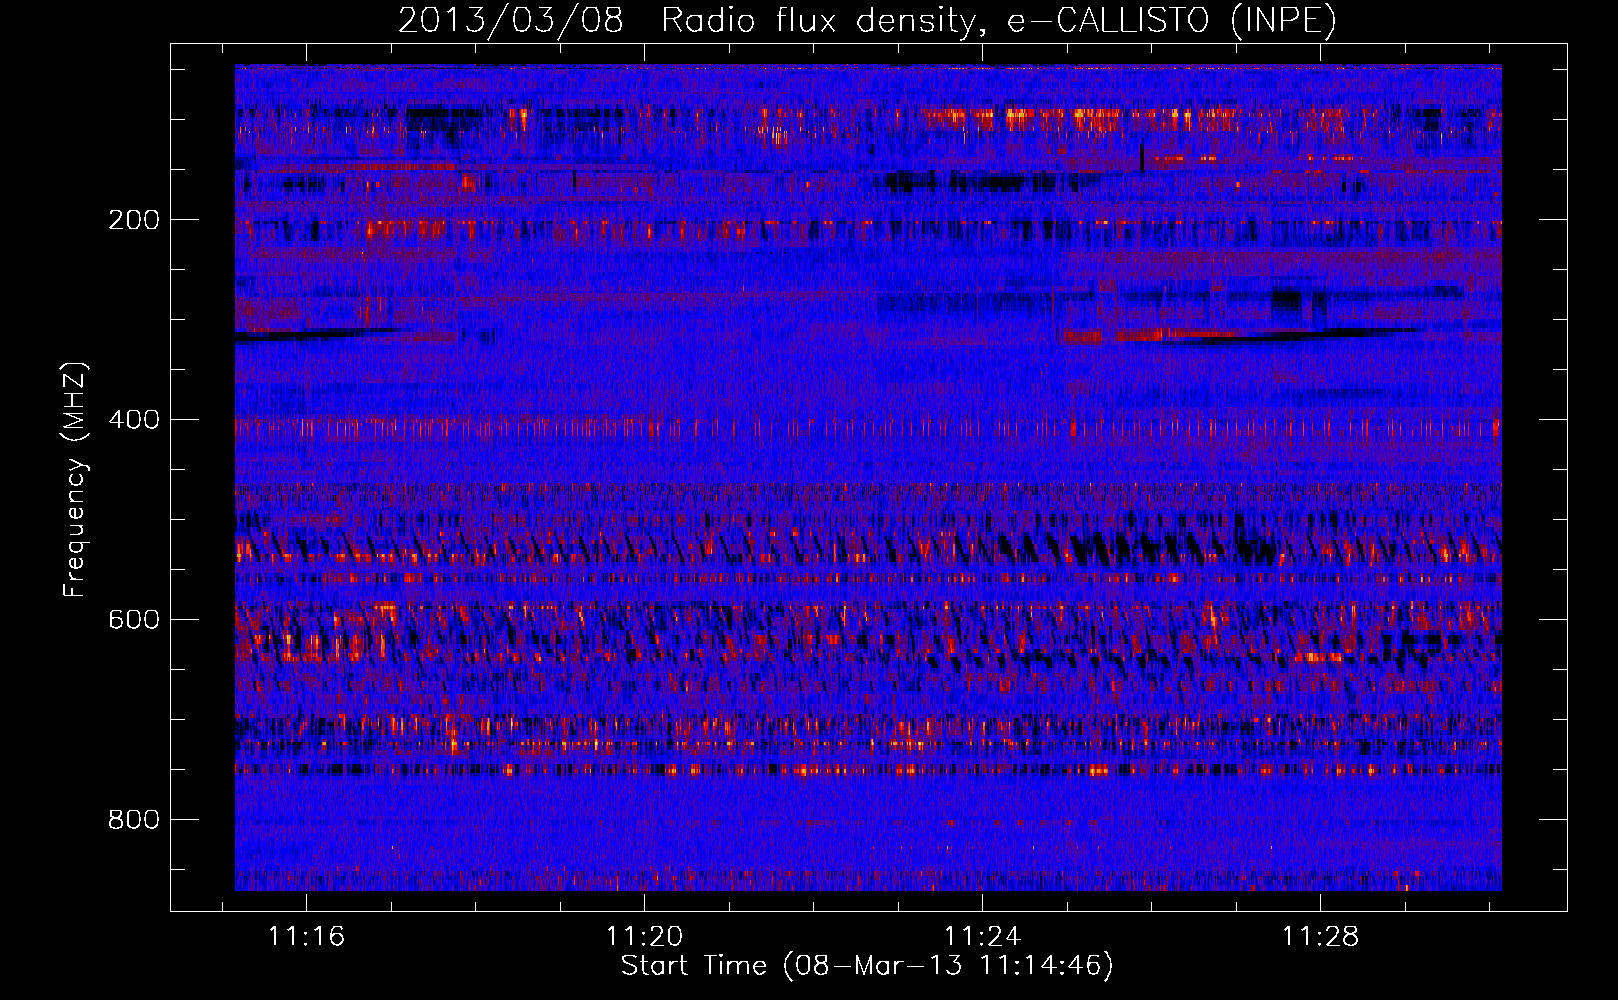1618x1000 pixels.
Task: Select the 400 frequency tick label
Action: click(x=134, y=420)
